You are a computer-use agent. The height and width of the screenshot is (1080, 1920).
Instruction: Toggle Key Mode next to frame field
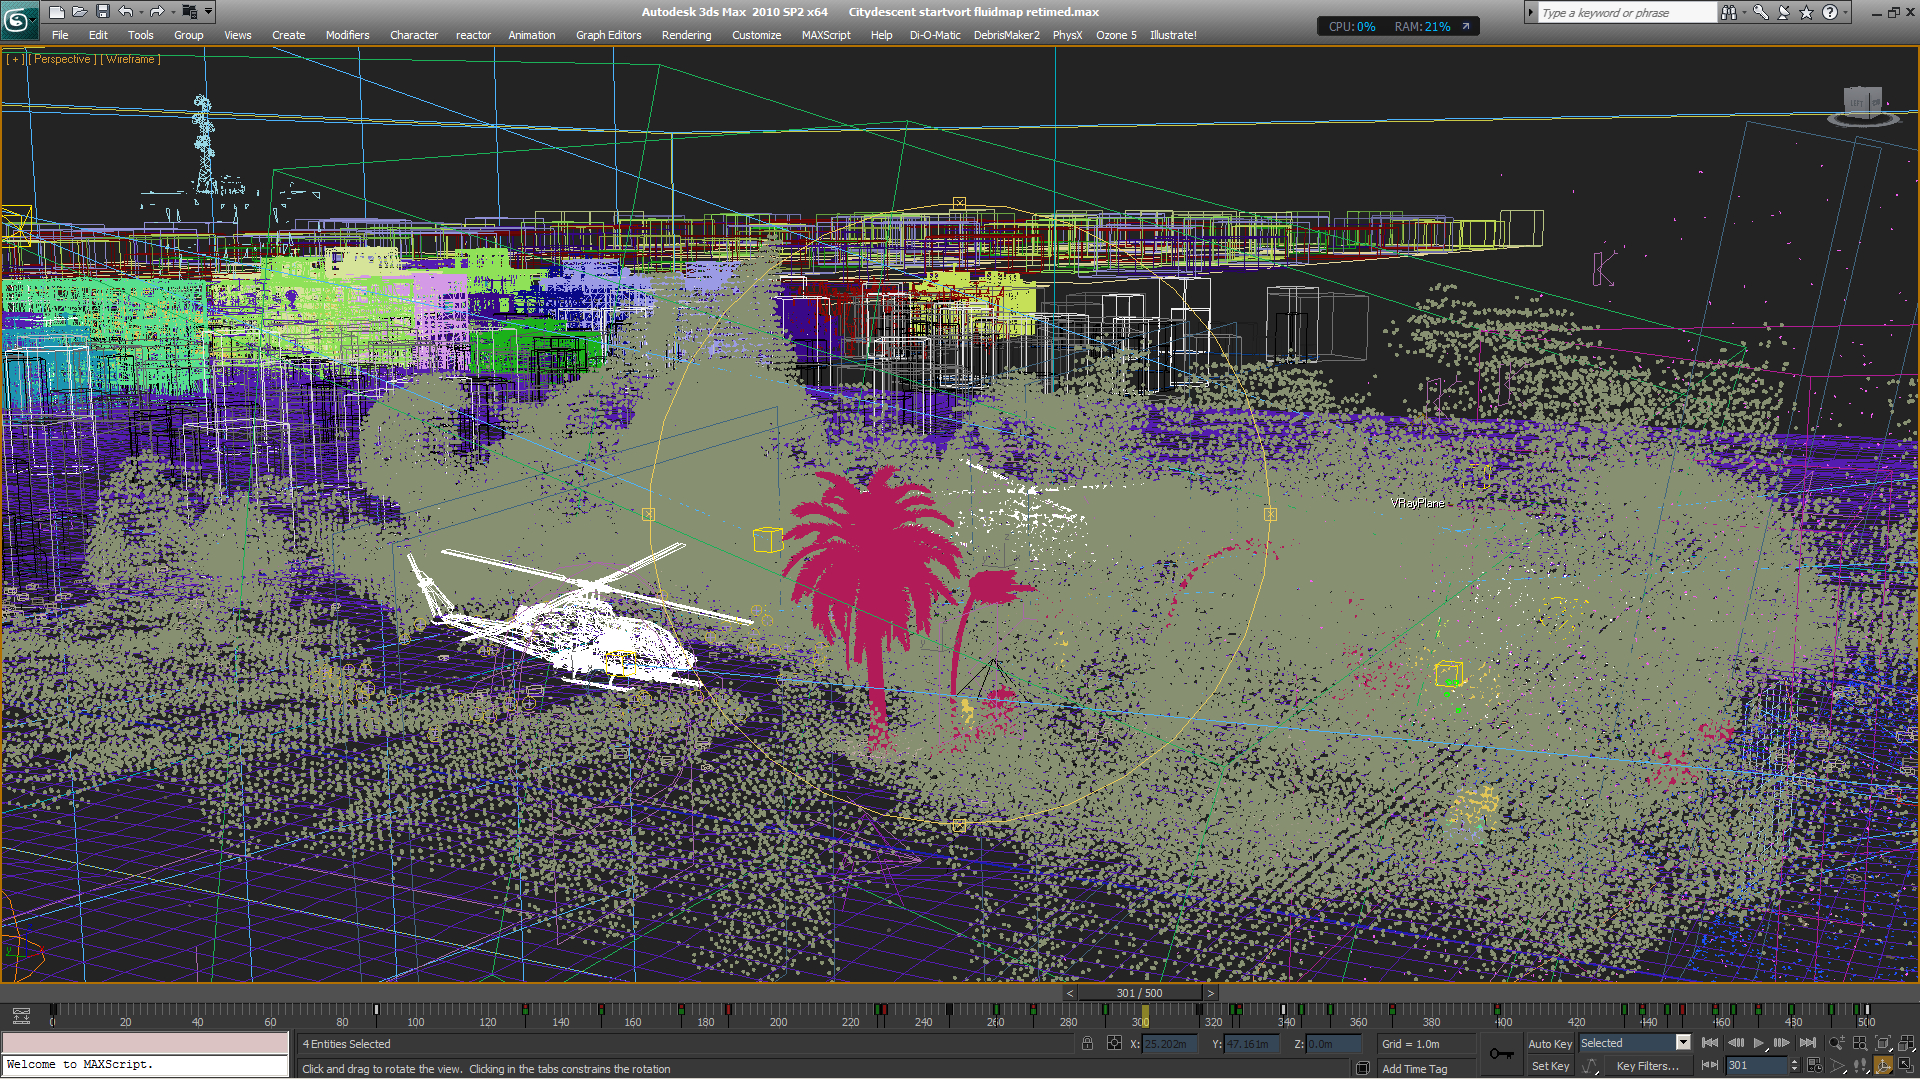click(x=1710, y=1066)
